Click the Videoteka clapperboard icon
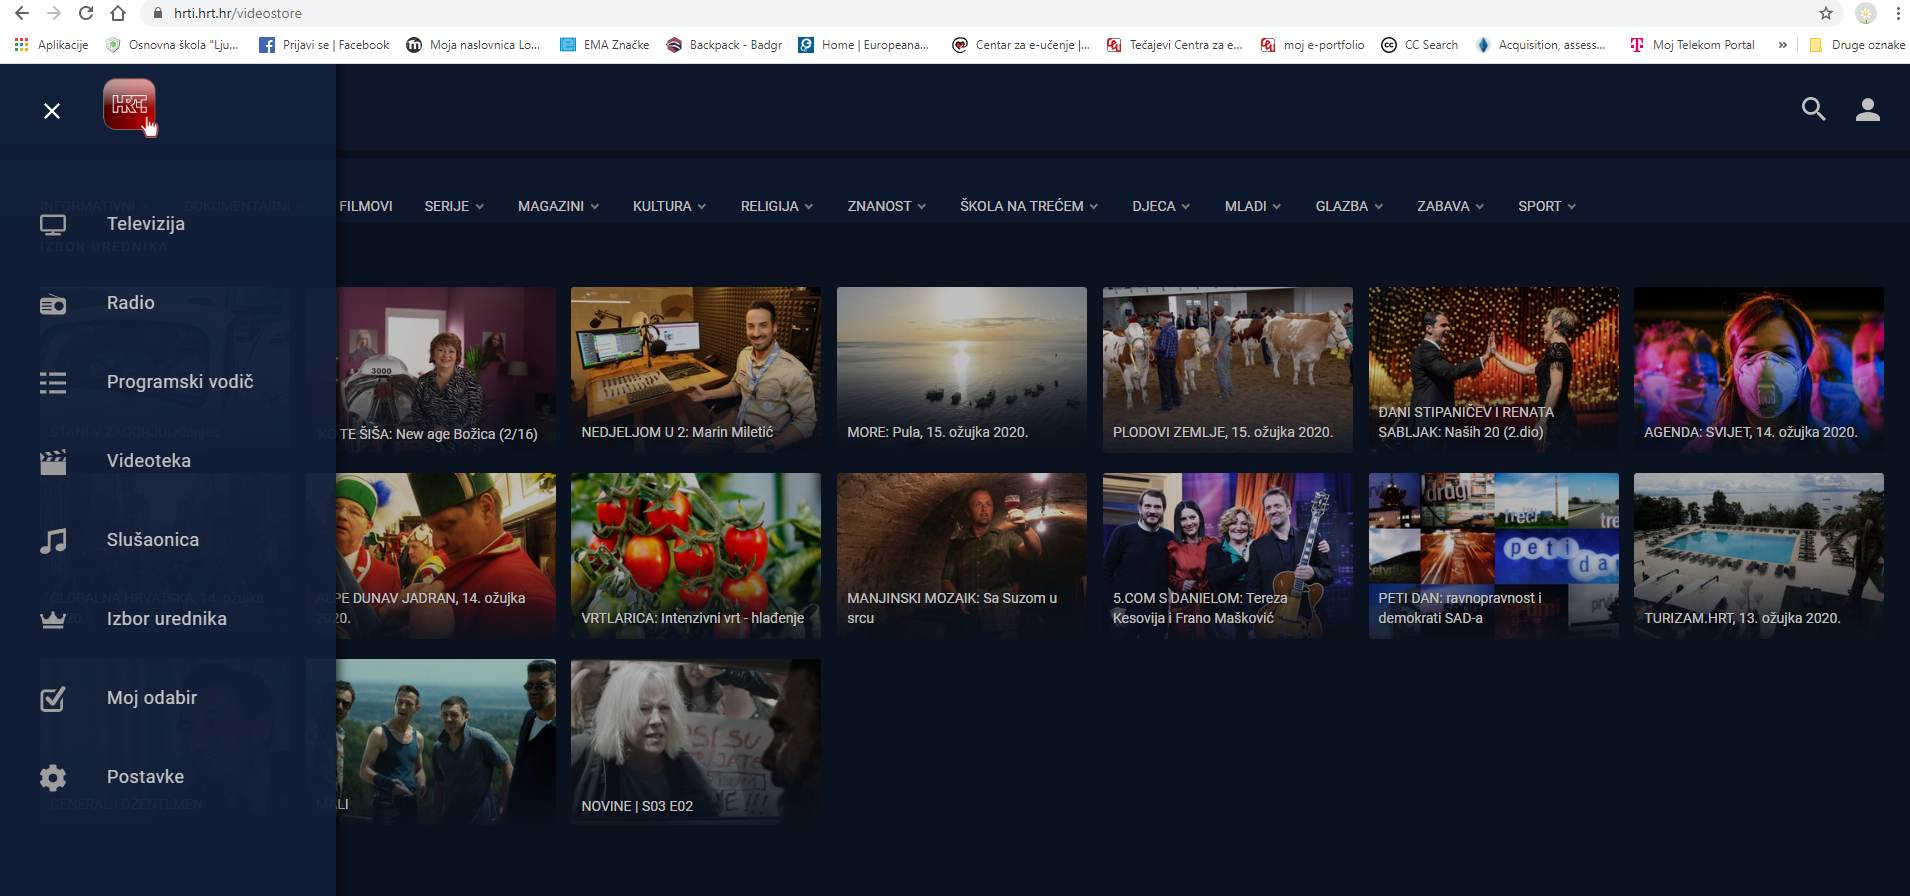Image resolution: width=1910 pixels, height=896 pixels. (x=53, y=461)
